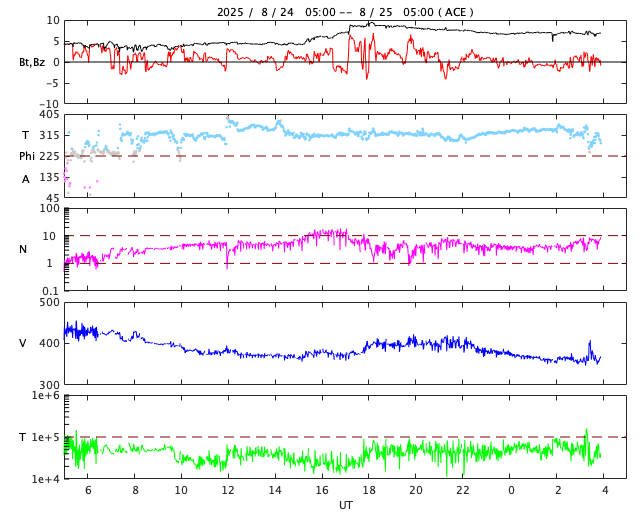Click the 'N' density axis label
Screen dimensions: 640x512
pyautogui.click(x=23, y=249)
